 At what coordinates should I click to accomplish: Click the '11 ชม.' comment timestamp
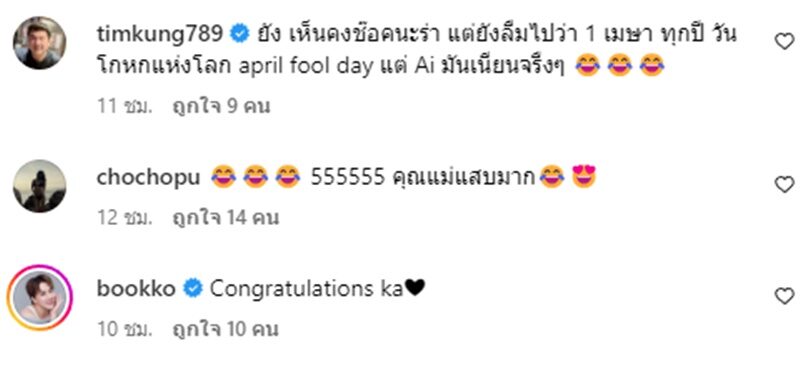125,106
